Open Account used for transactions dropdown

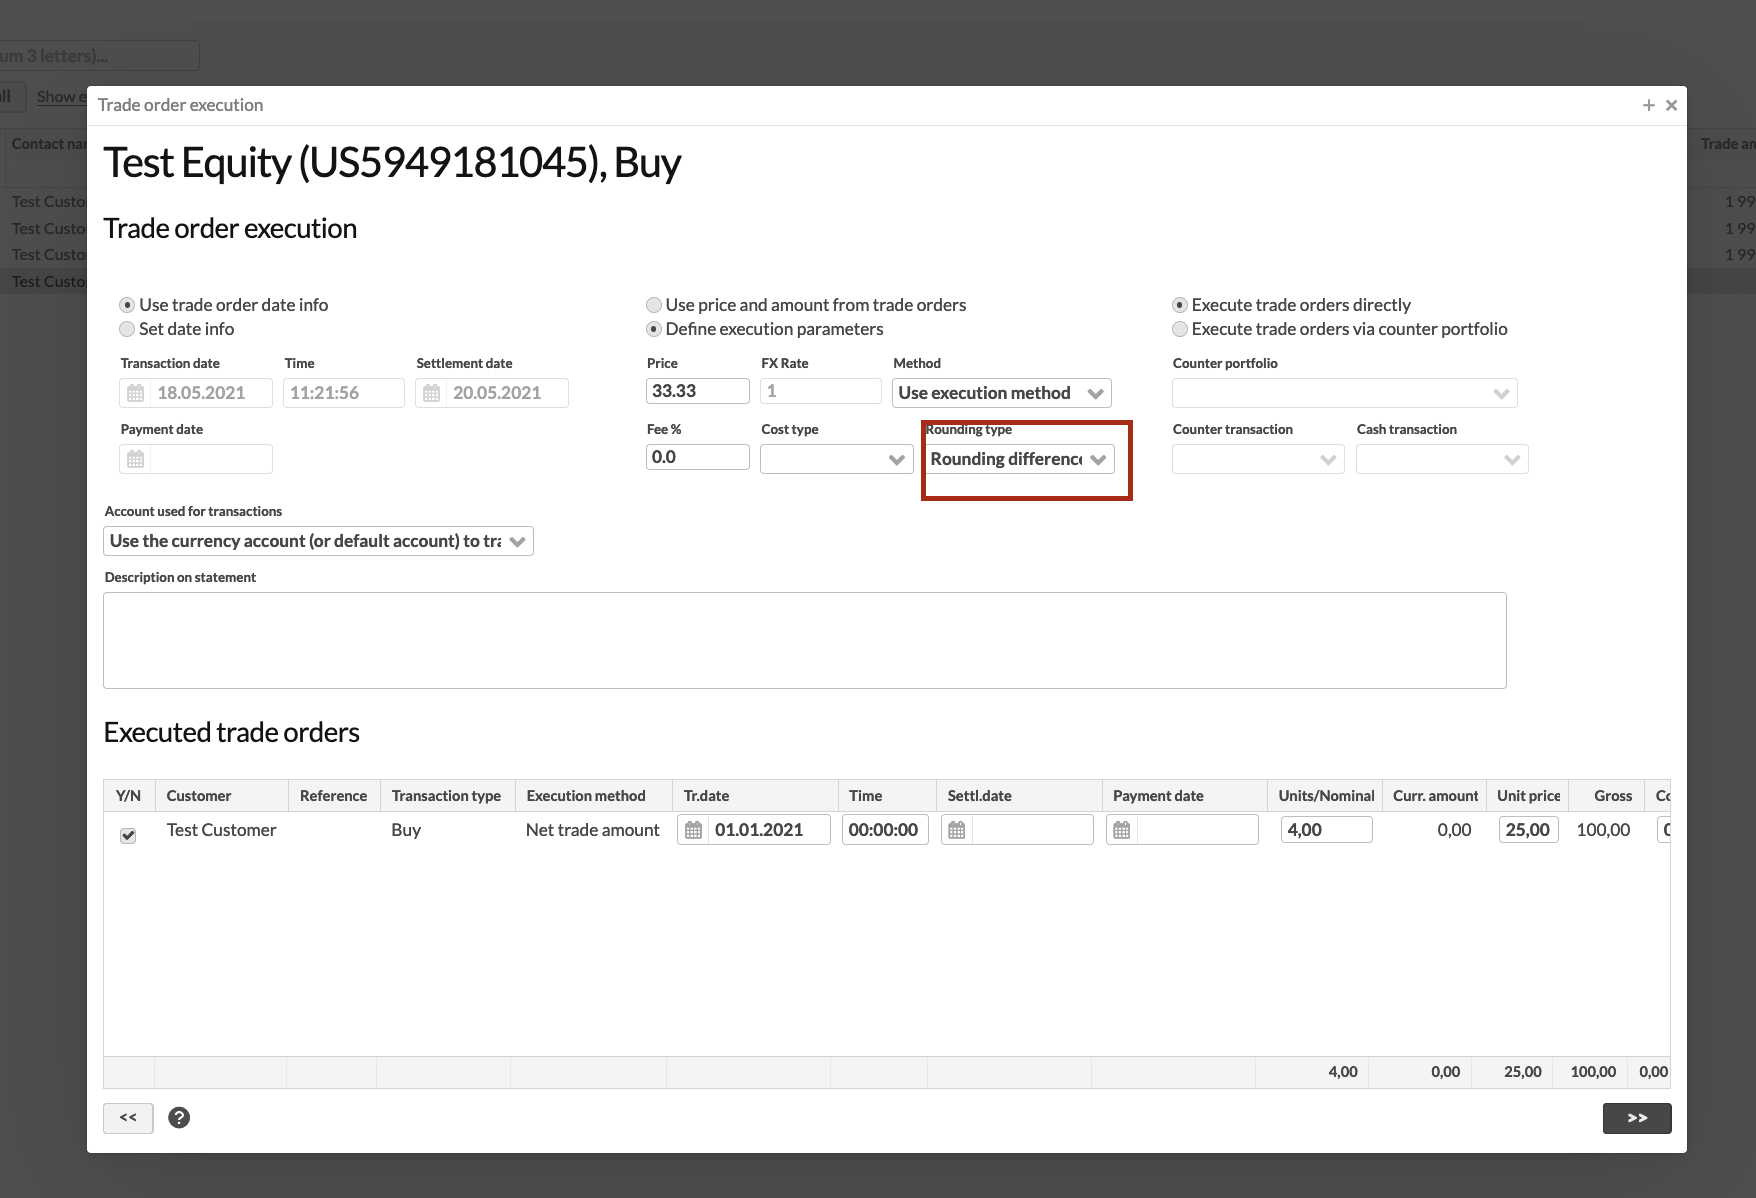318,541
